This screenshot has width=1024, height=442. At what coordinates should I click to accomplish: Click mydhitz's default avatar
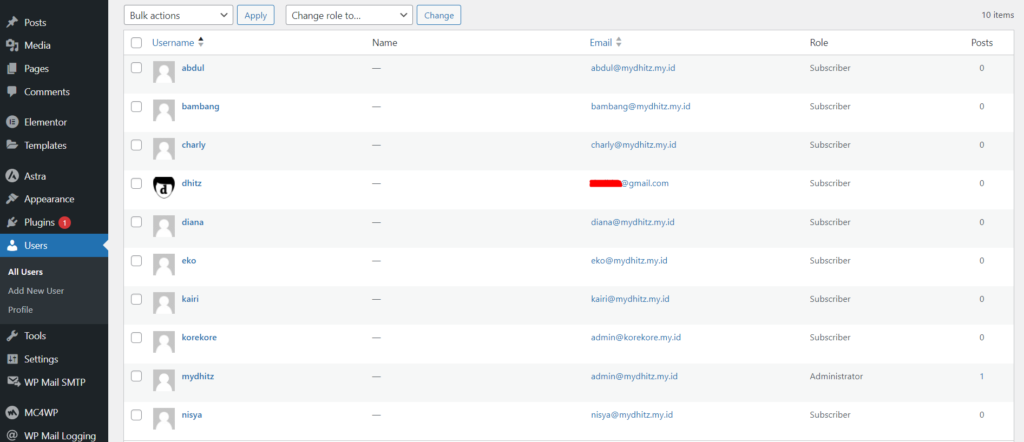[x=164, y=381]
